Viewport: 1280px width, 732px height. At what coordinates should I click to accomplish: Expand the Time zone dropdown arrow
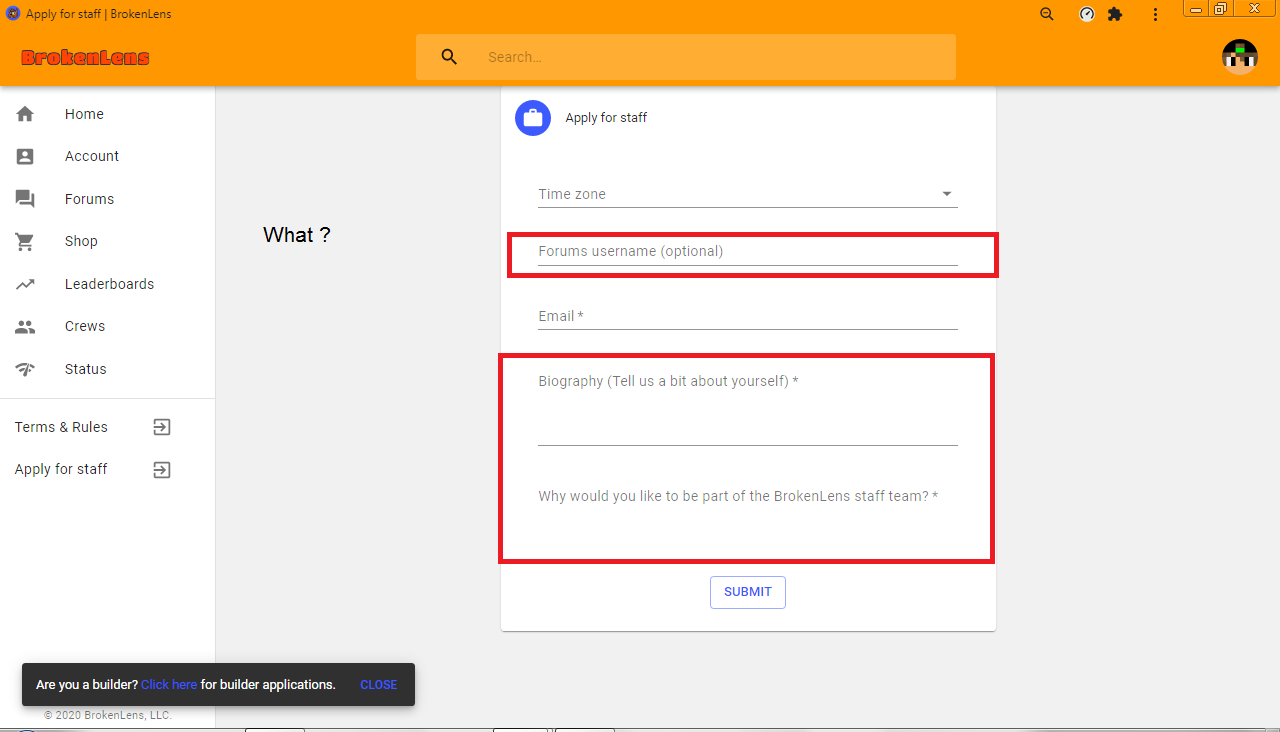click(x=947, y=194)
